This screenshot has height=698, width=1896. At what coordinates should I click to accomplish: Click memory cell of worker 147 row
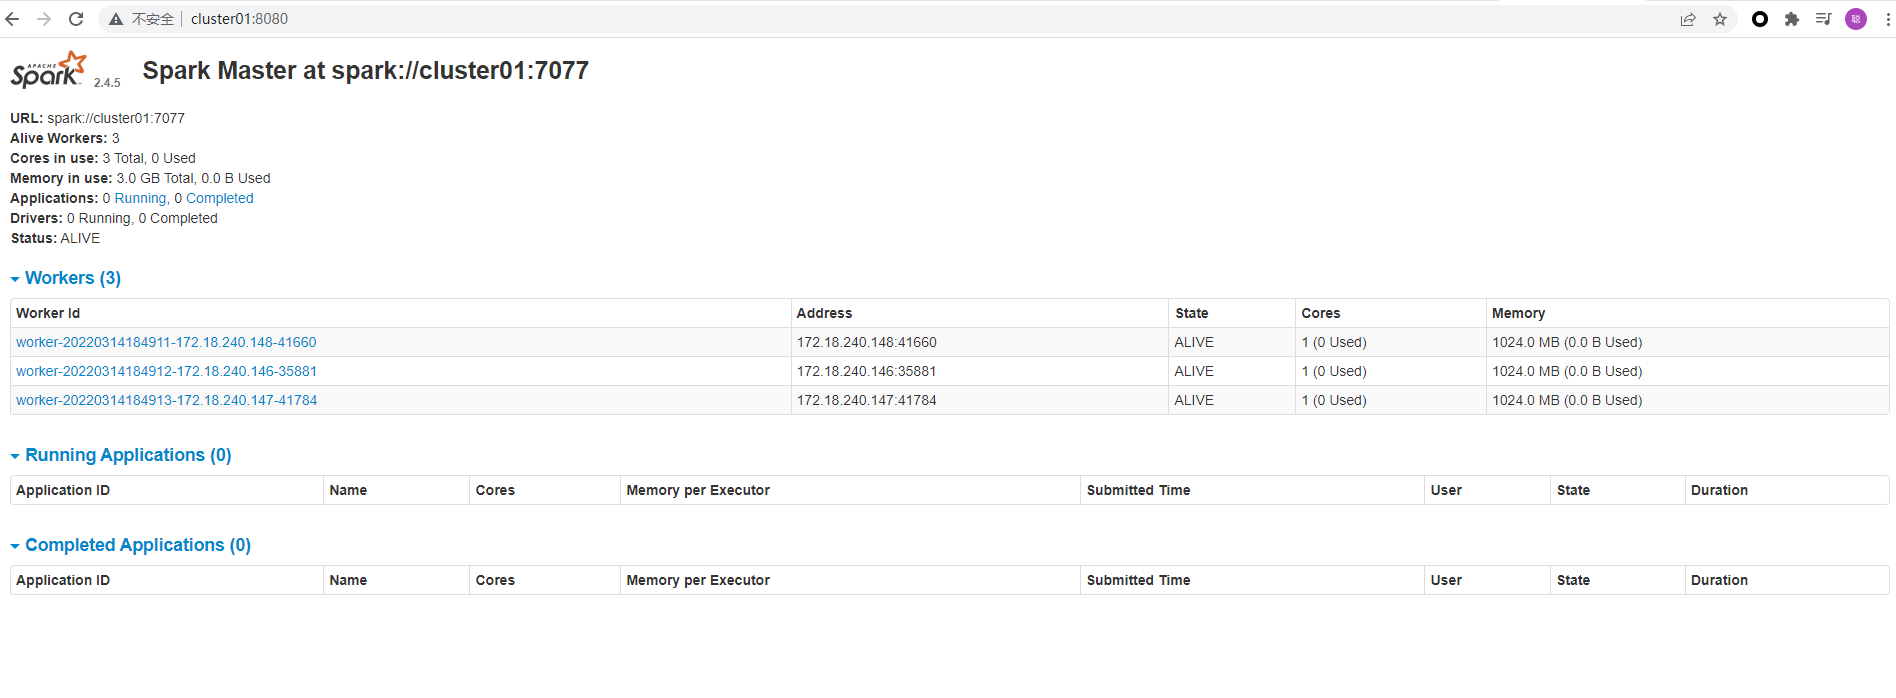[1687, 400]
